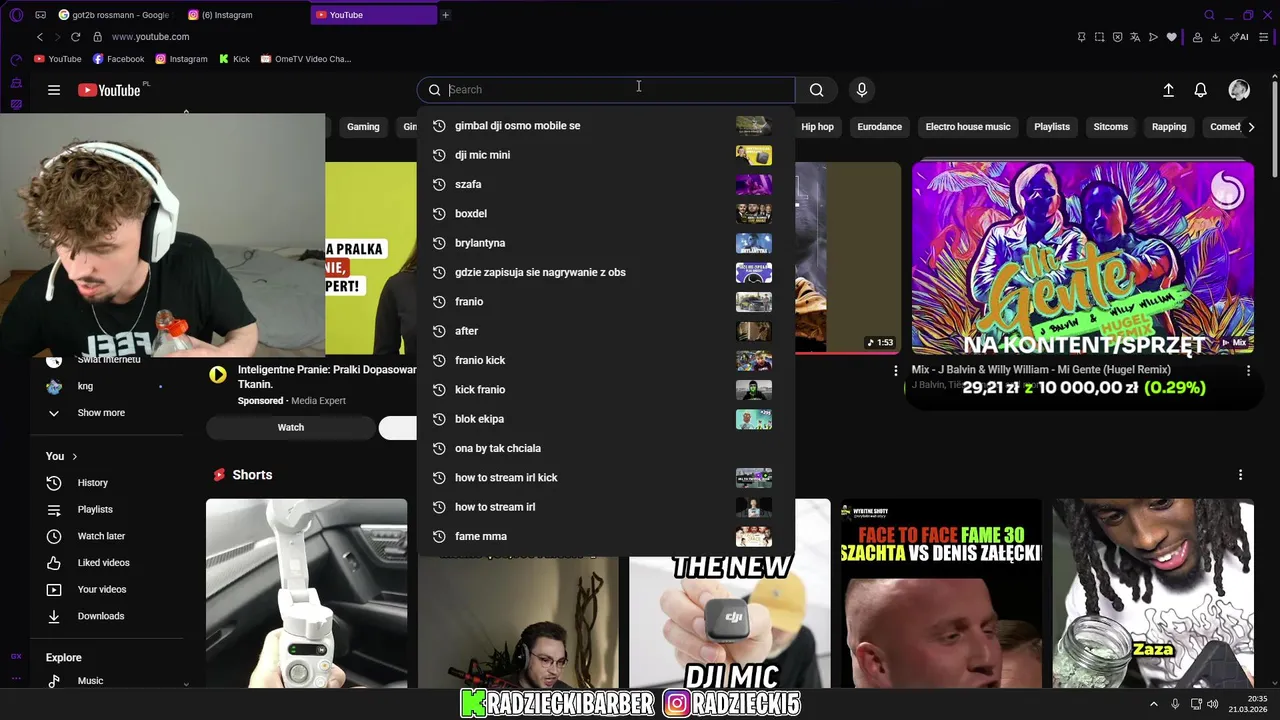
Task: Select the active YouTube browser tab
Action: [374, 15]
